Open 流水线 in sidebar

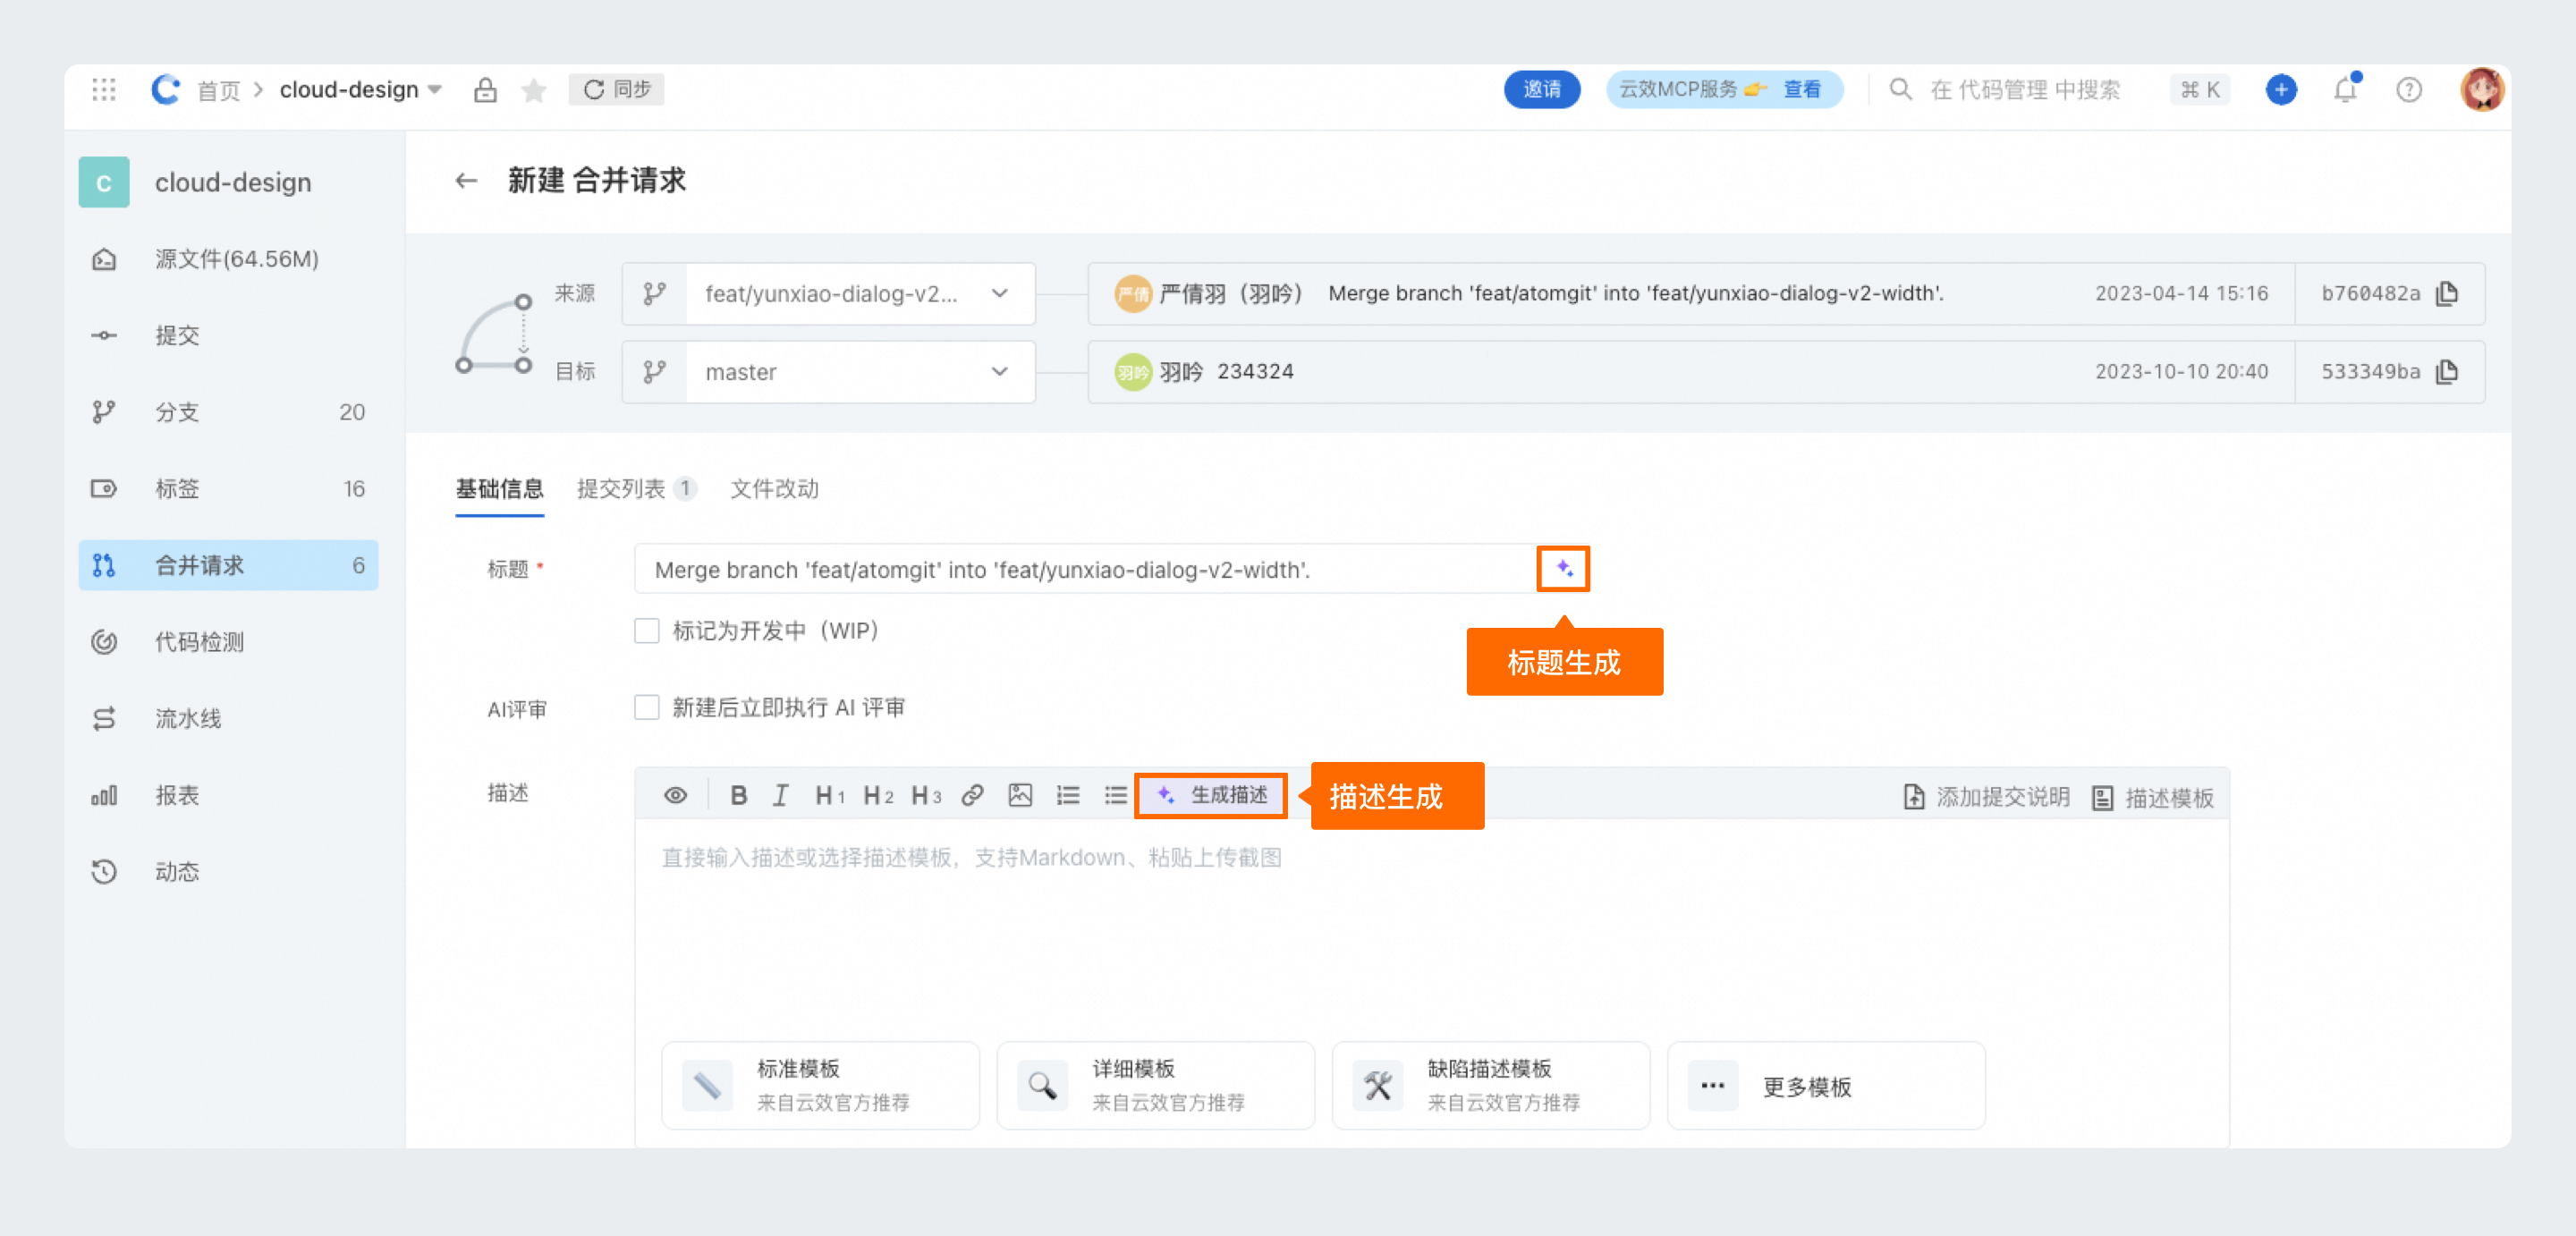228,718
